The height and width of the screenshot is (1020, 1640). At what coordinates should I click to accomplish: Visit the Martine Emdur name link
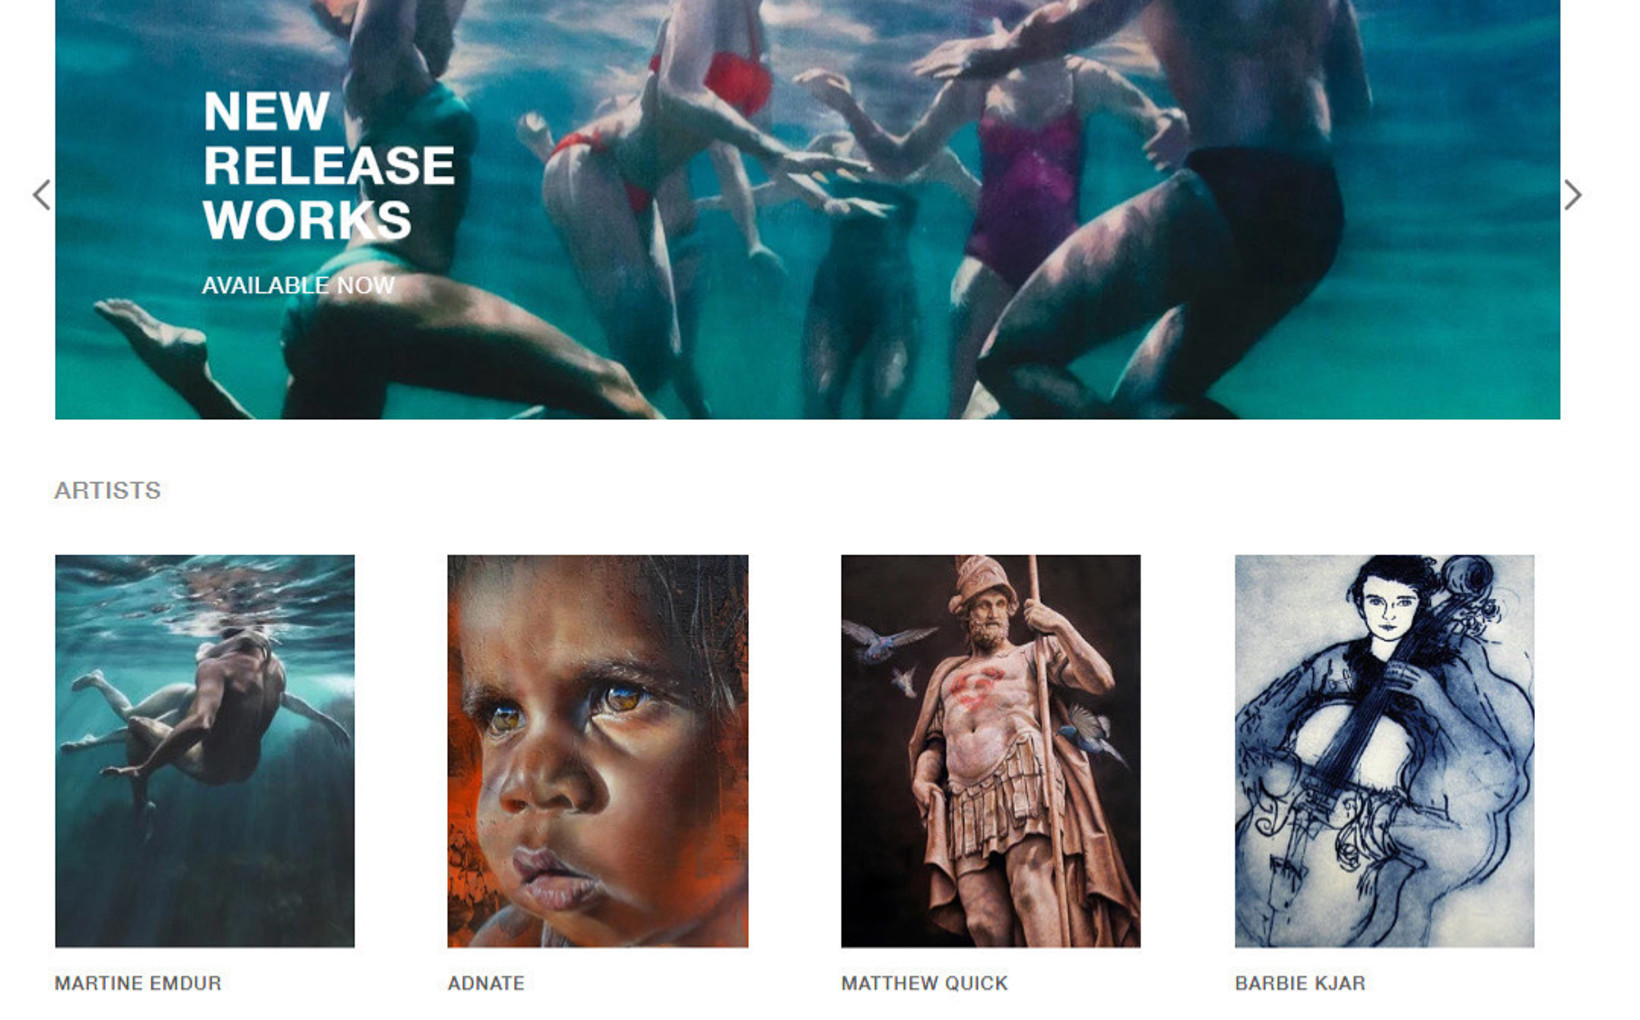pos(138,983)
